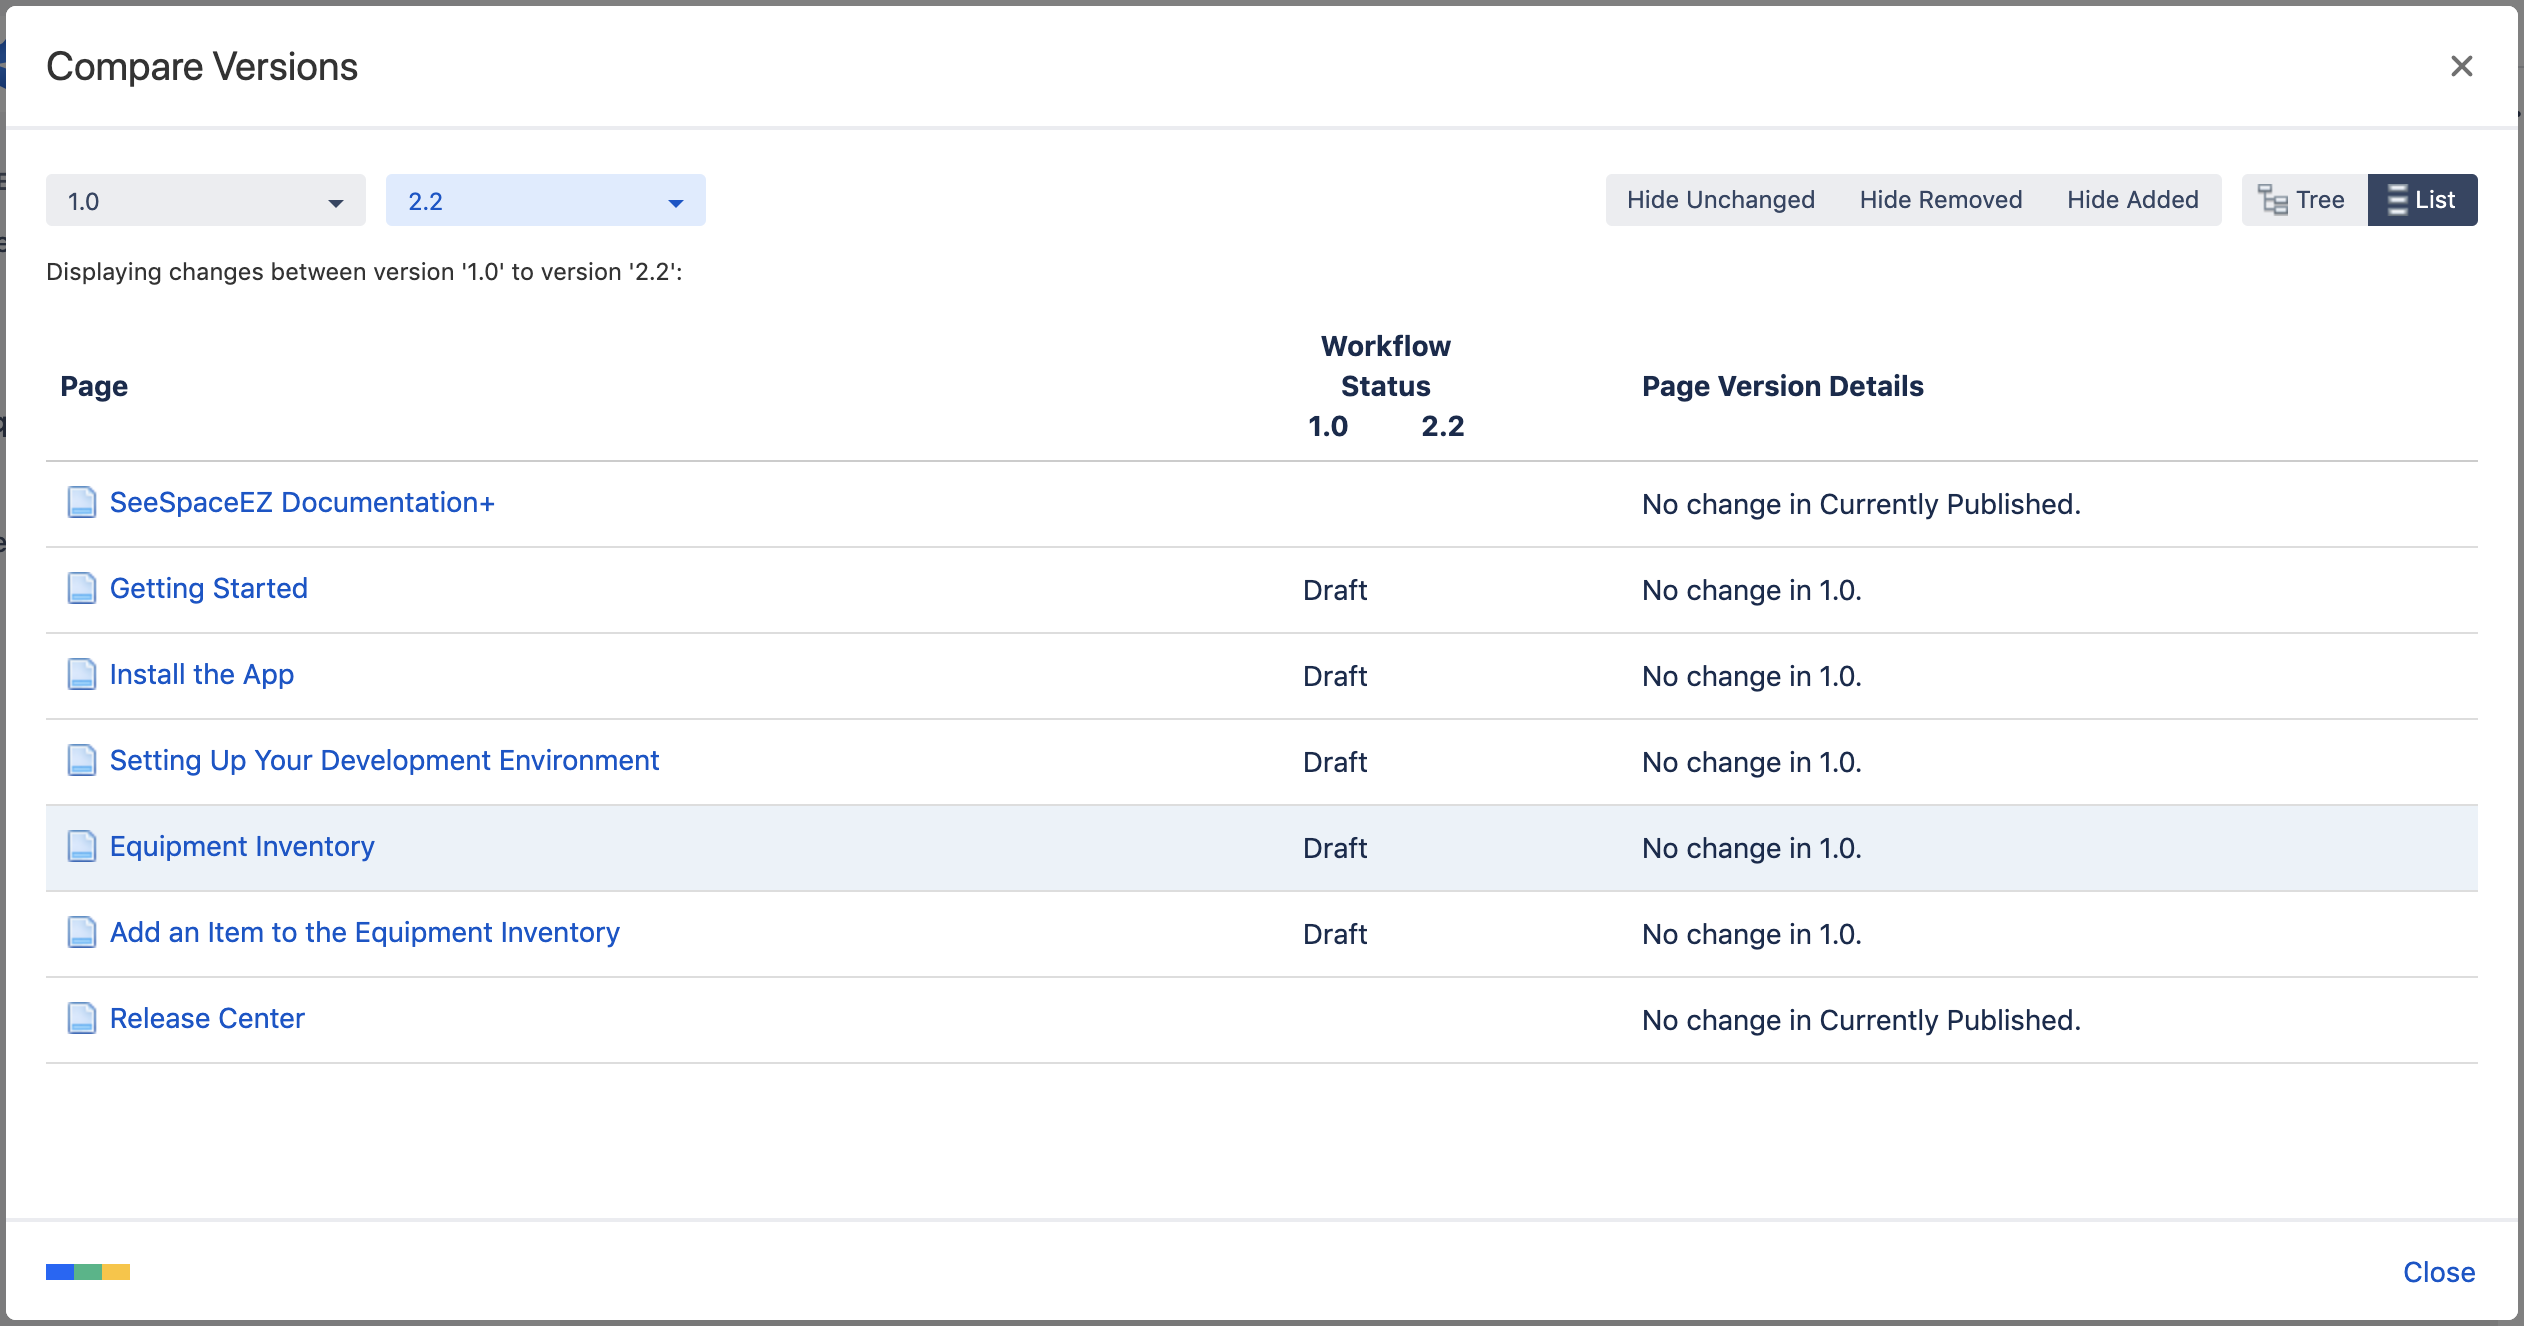The width and height of the screenshot is (2524, 1326).
Task: Click page icon beside SeeSpaceEZ Documentation+
Action: point(81,502)
